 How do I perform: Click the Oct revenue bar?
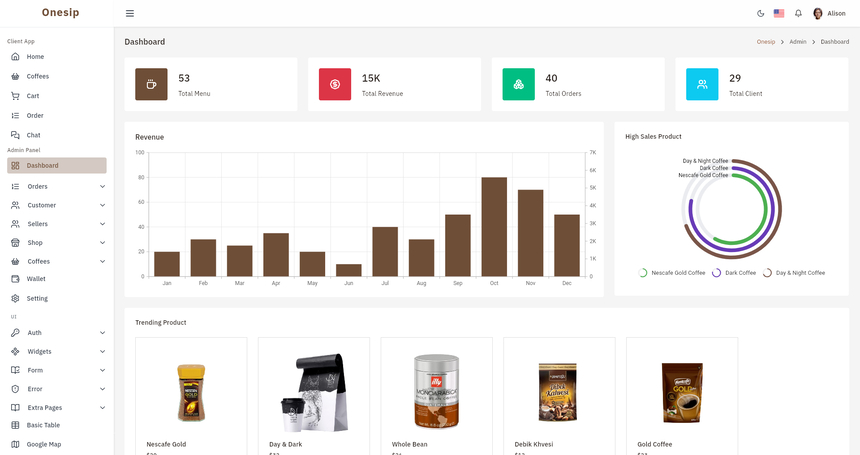click(x=494, y=227)
